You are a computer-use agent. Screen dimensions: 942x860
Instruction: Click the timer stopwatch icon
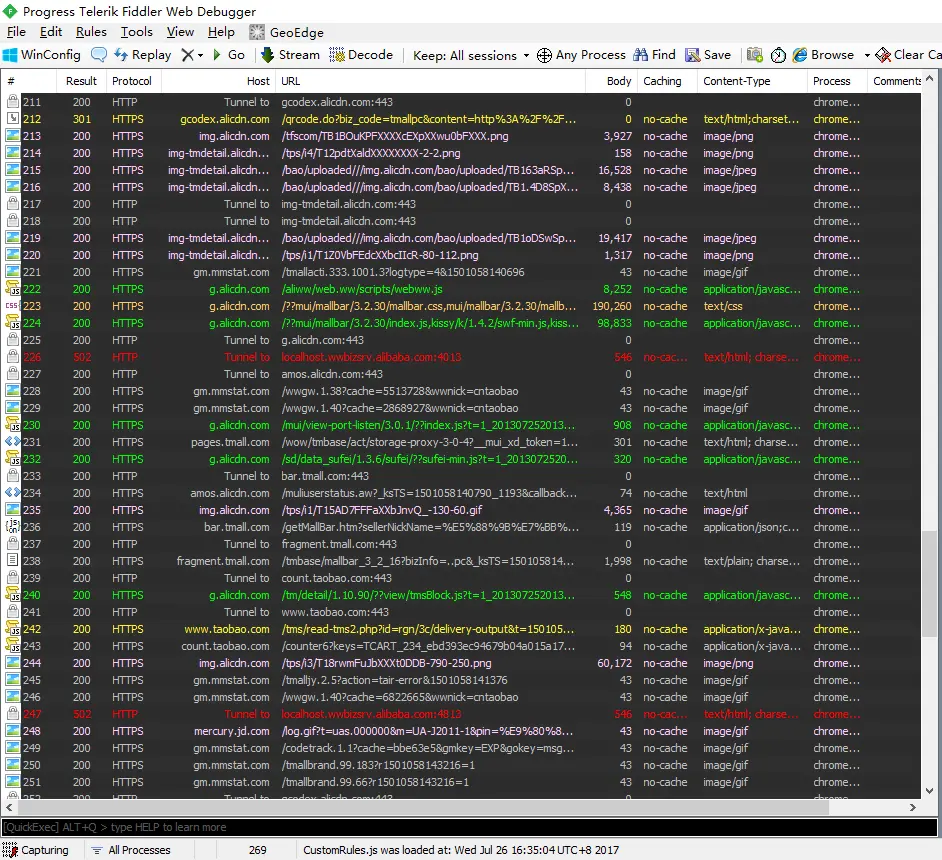click(x=778, y=55)
